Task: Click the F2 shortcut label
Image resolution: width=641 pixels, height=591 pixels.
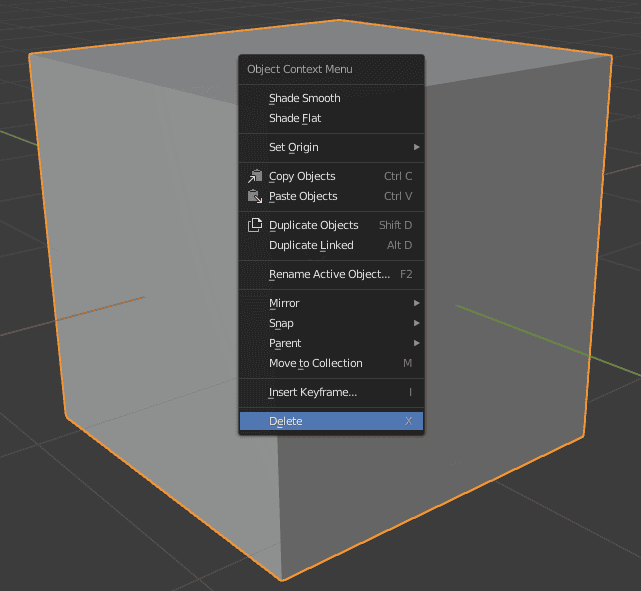Action: [406, 274]
